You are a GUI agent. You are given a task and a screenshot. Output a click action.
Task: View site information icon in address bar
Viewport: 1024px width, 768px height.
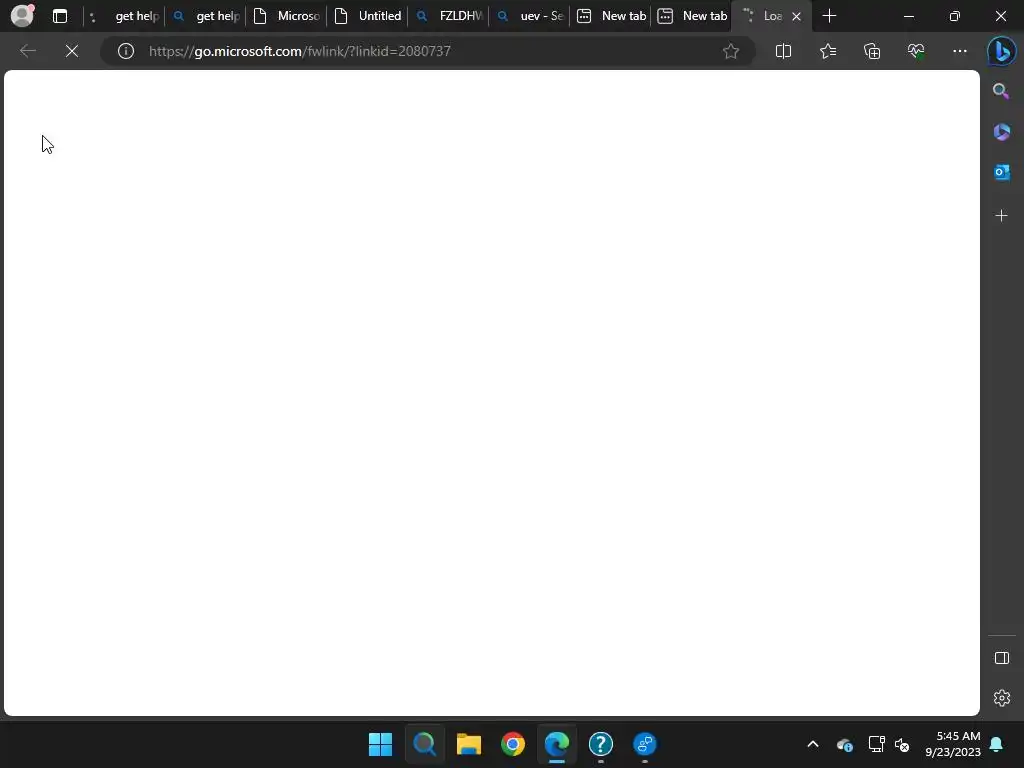(x=126, y=51)
